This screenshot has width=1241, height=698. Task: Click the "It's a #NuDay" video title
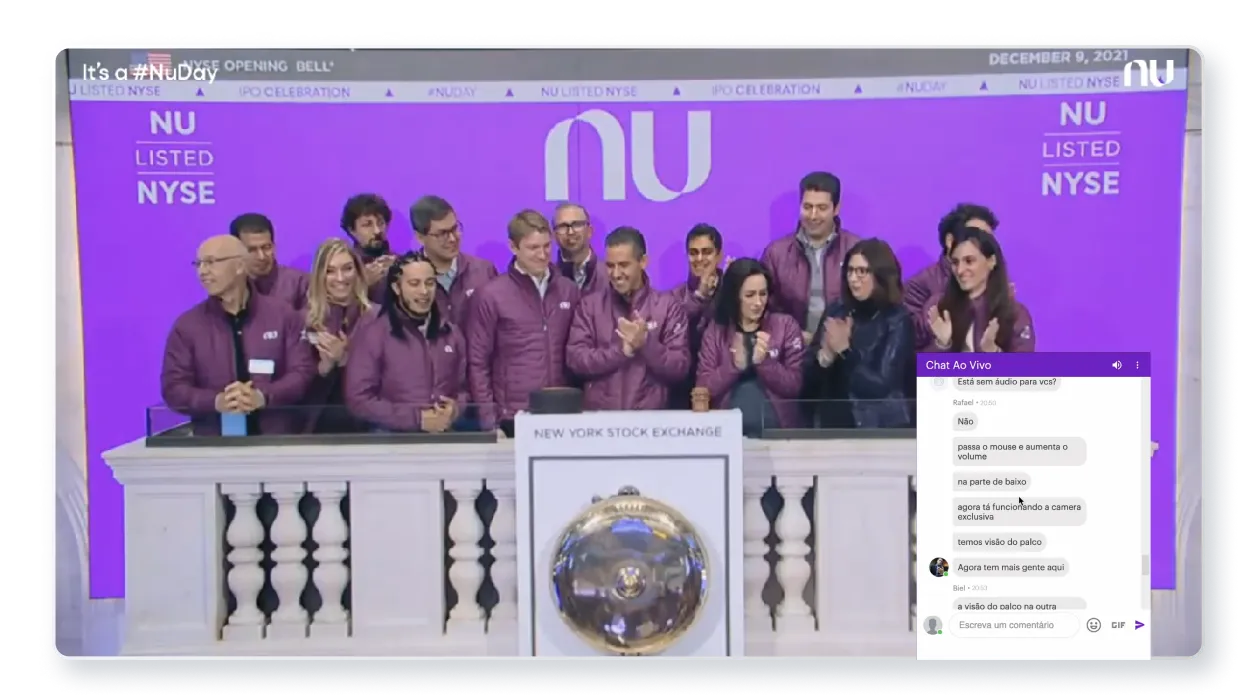pos(150,72)
